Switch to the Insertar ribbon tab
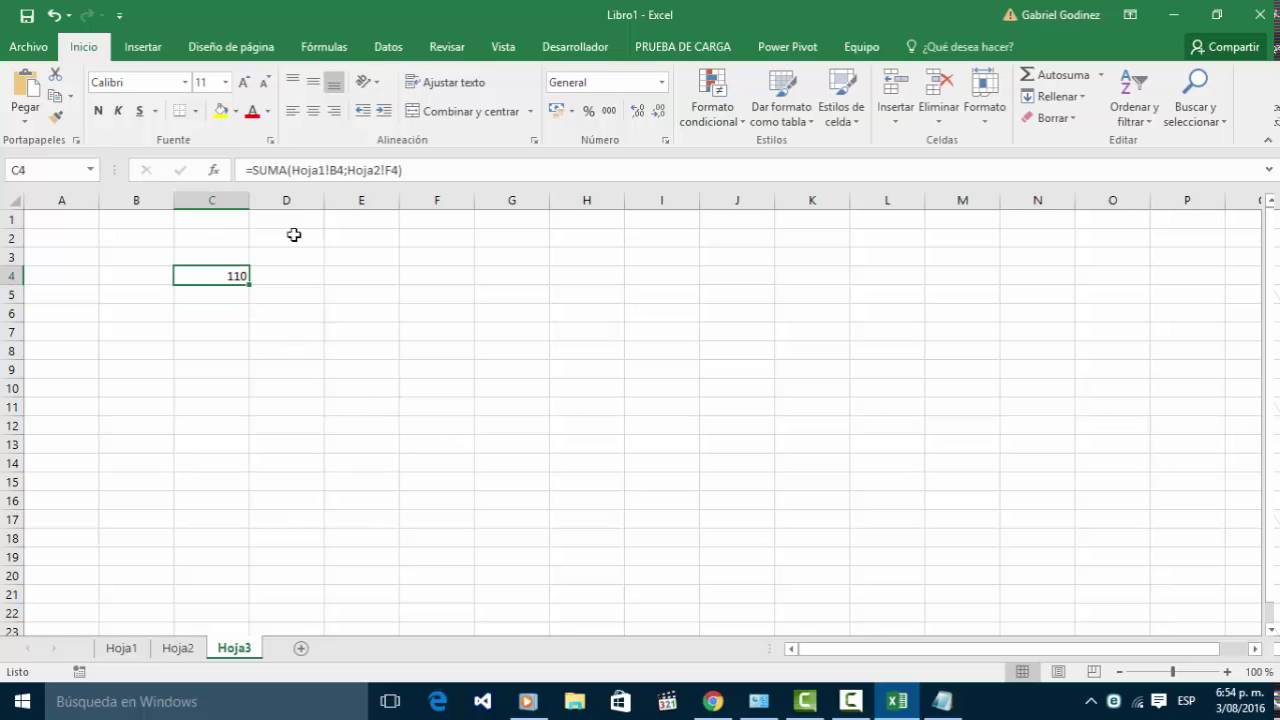1280x720 pixels. coord(143,47)
